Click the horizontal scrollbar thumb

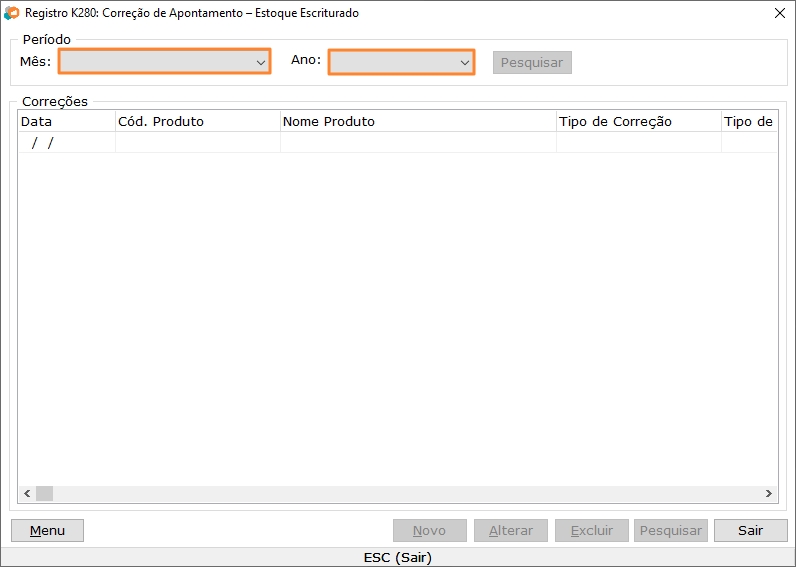pos(44,494)
